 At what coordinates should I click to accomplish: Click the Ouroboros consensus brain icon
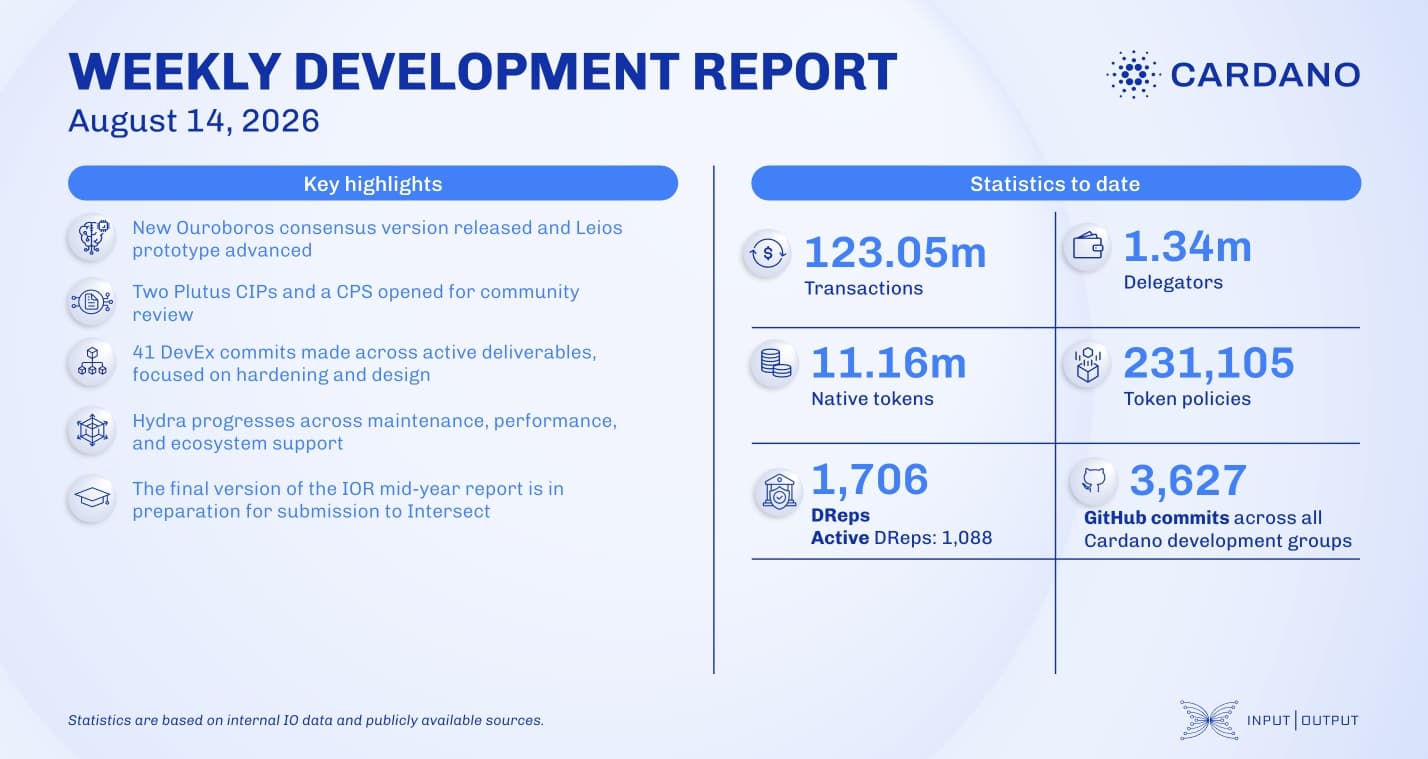pyautogui.click(x=91, y=238)
